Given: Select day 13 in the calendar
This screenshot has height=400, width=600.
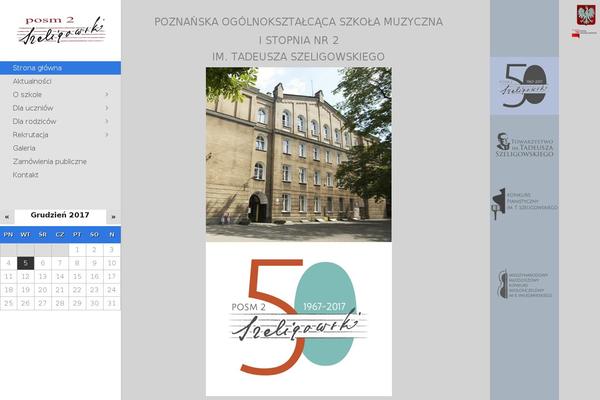Looking at the screenshot, I should pyautogui.click(x=43, y=276).
